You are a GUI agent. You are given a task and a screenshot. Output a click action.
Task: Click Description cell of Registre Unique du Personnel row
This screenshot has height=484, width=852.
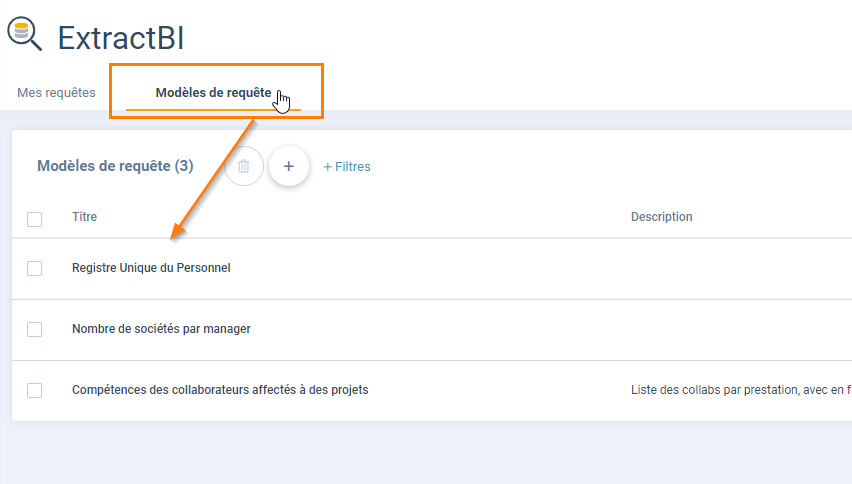click(x=740, y=268)
